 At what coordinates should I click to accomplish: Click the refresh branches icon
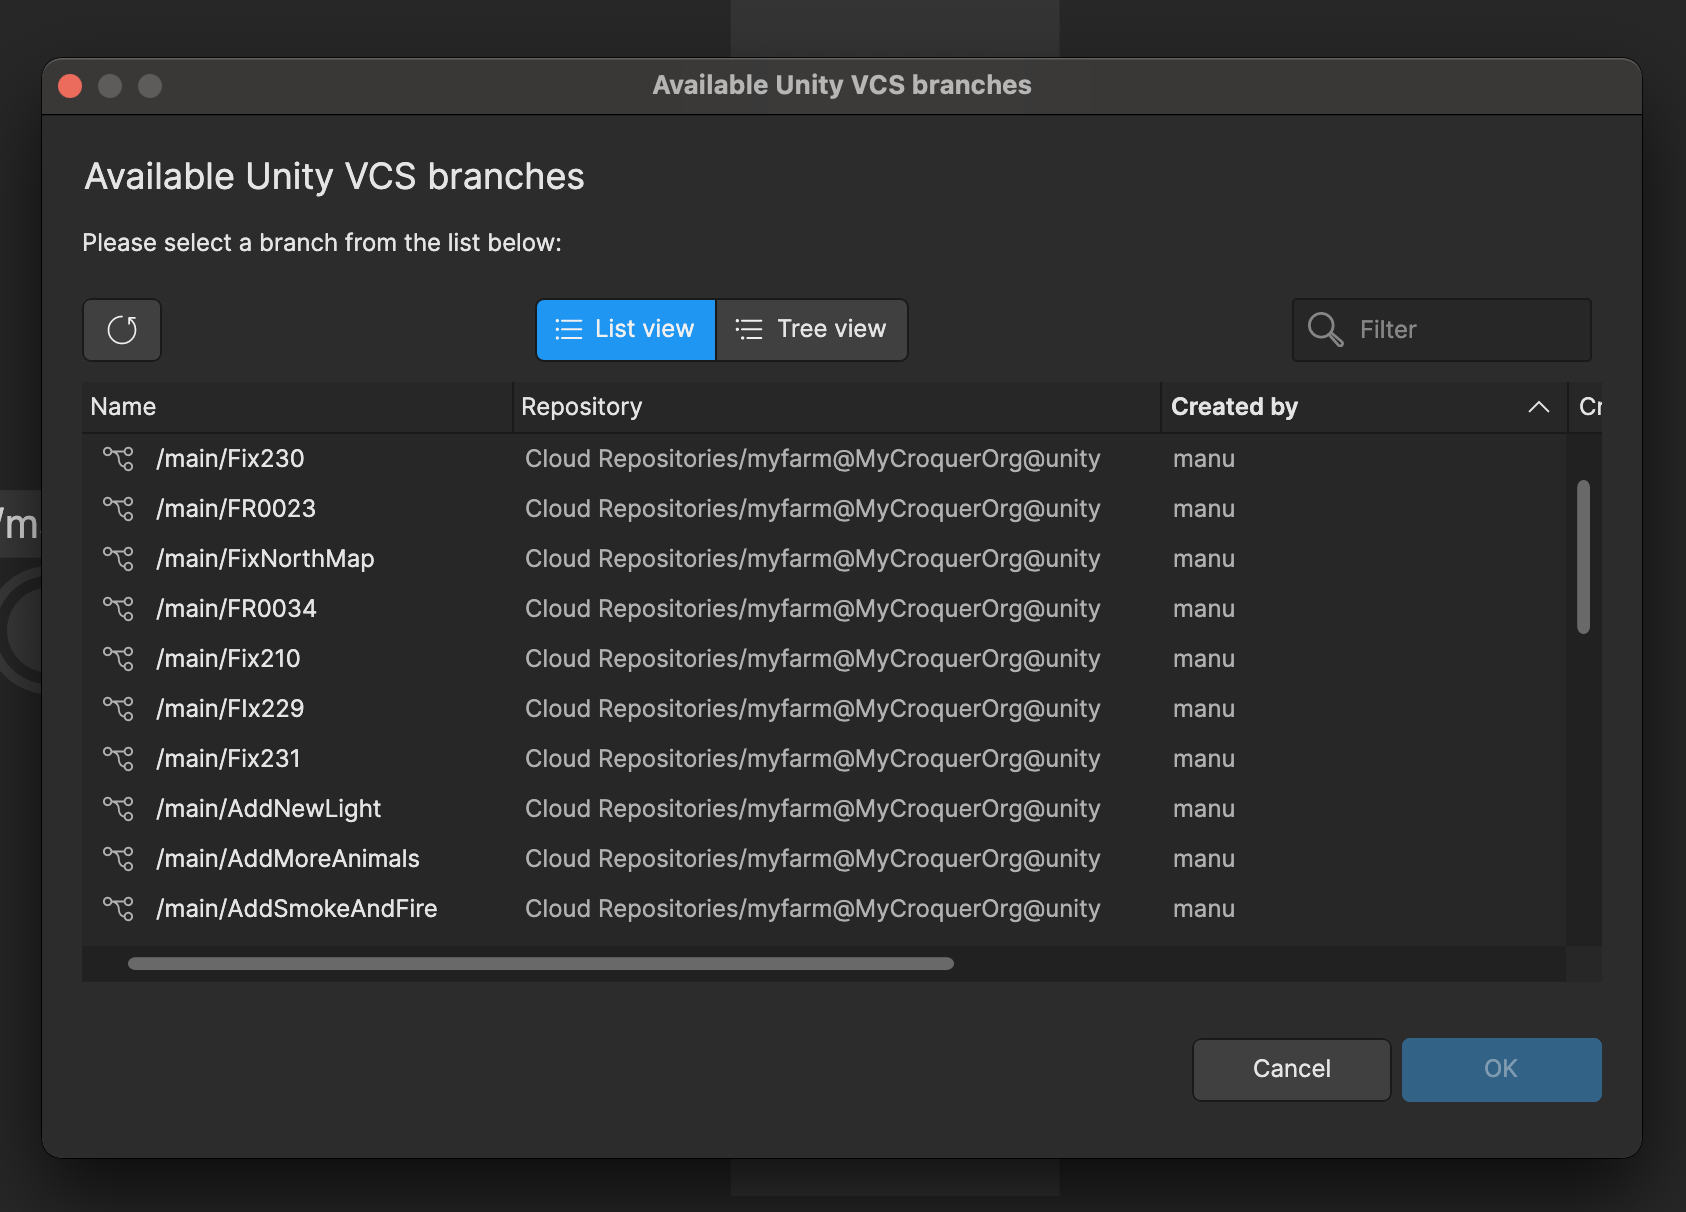121,330
